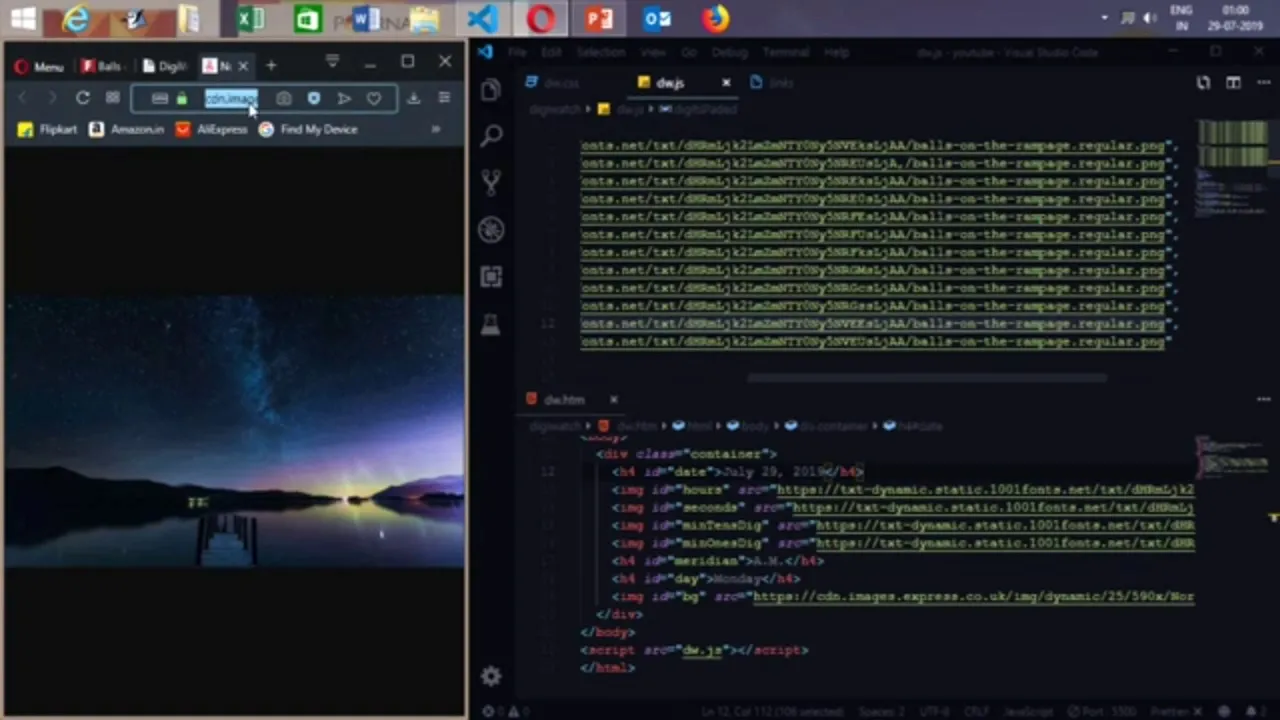
Task: Expand the hidden bookmarks chevron
Action: tap(436, 129)
